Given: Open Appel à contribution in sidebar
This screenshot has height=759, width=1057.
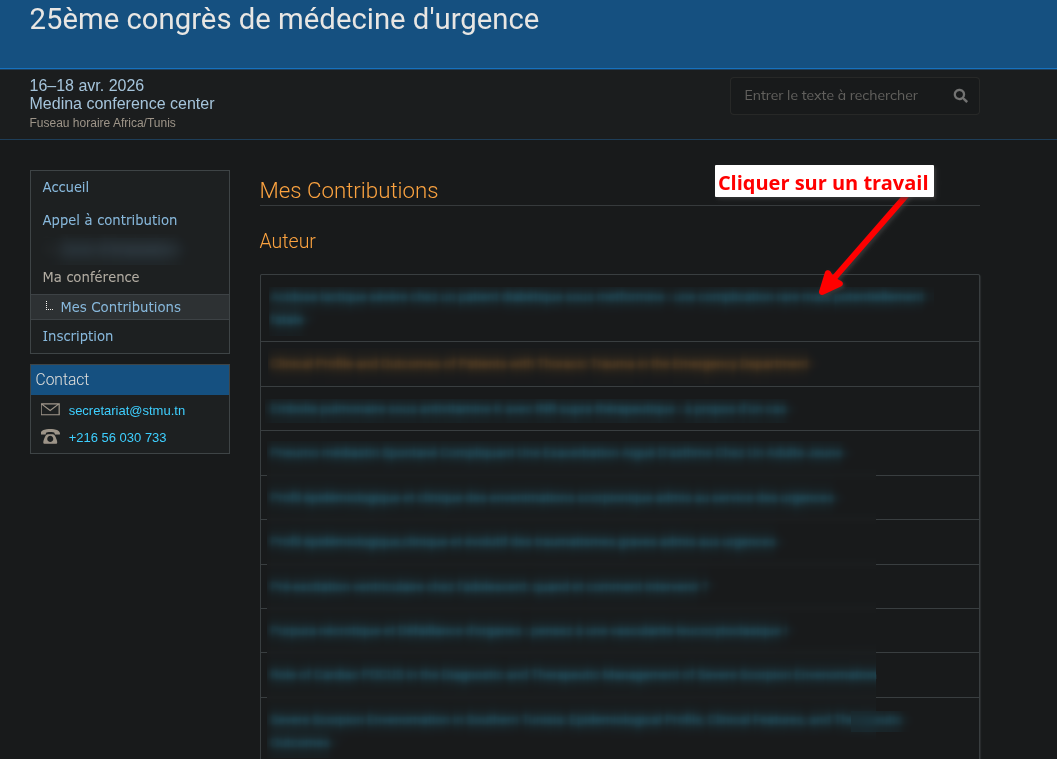Looking at the screenshot, I should 110,220.
